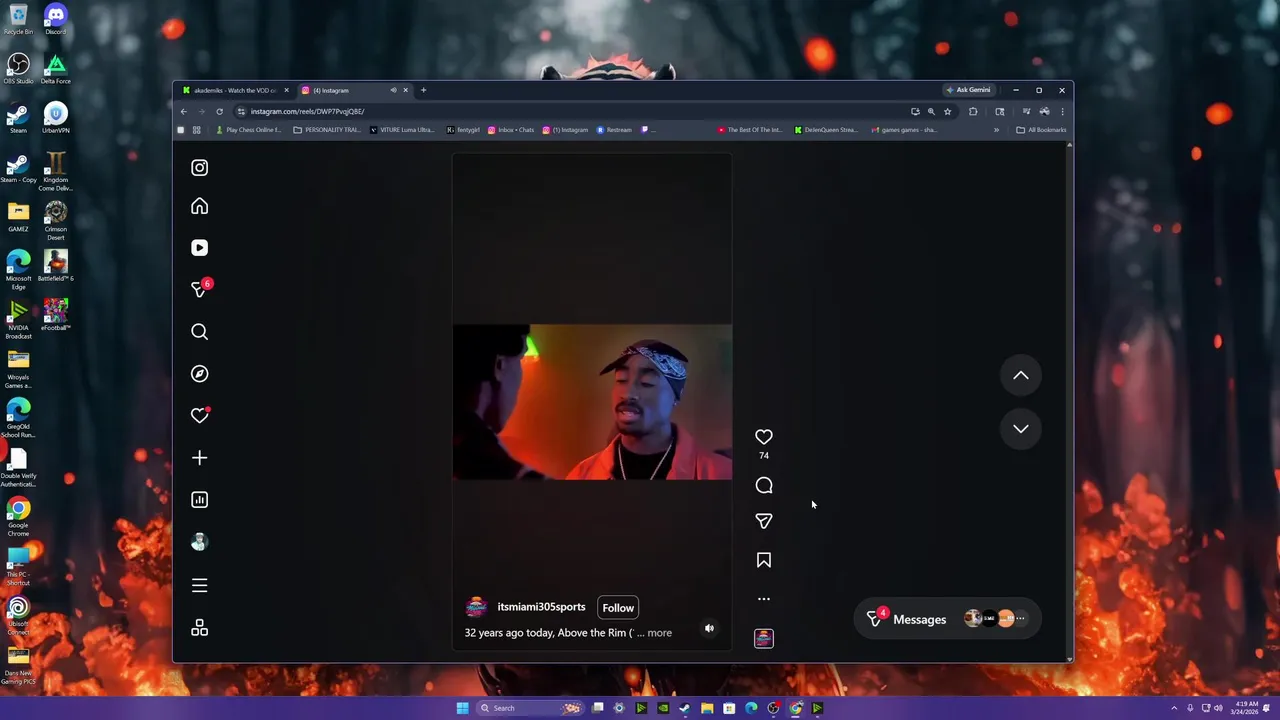
Task: Mute the Instagram tab audio icon
Action: (x=393, y=90)
